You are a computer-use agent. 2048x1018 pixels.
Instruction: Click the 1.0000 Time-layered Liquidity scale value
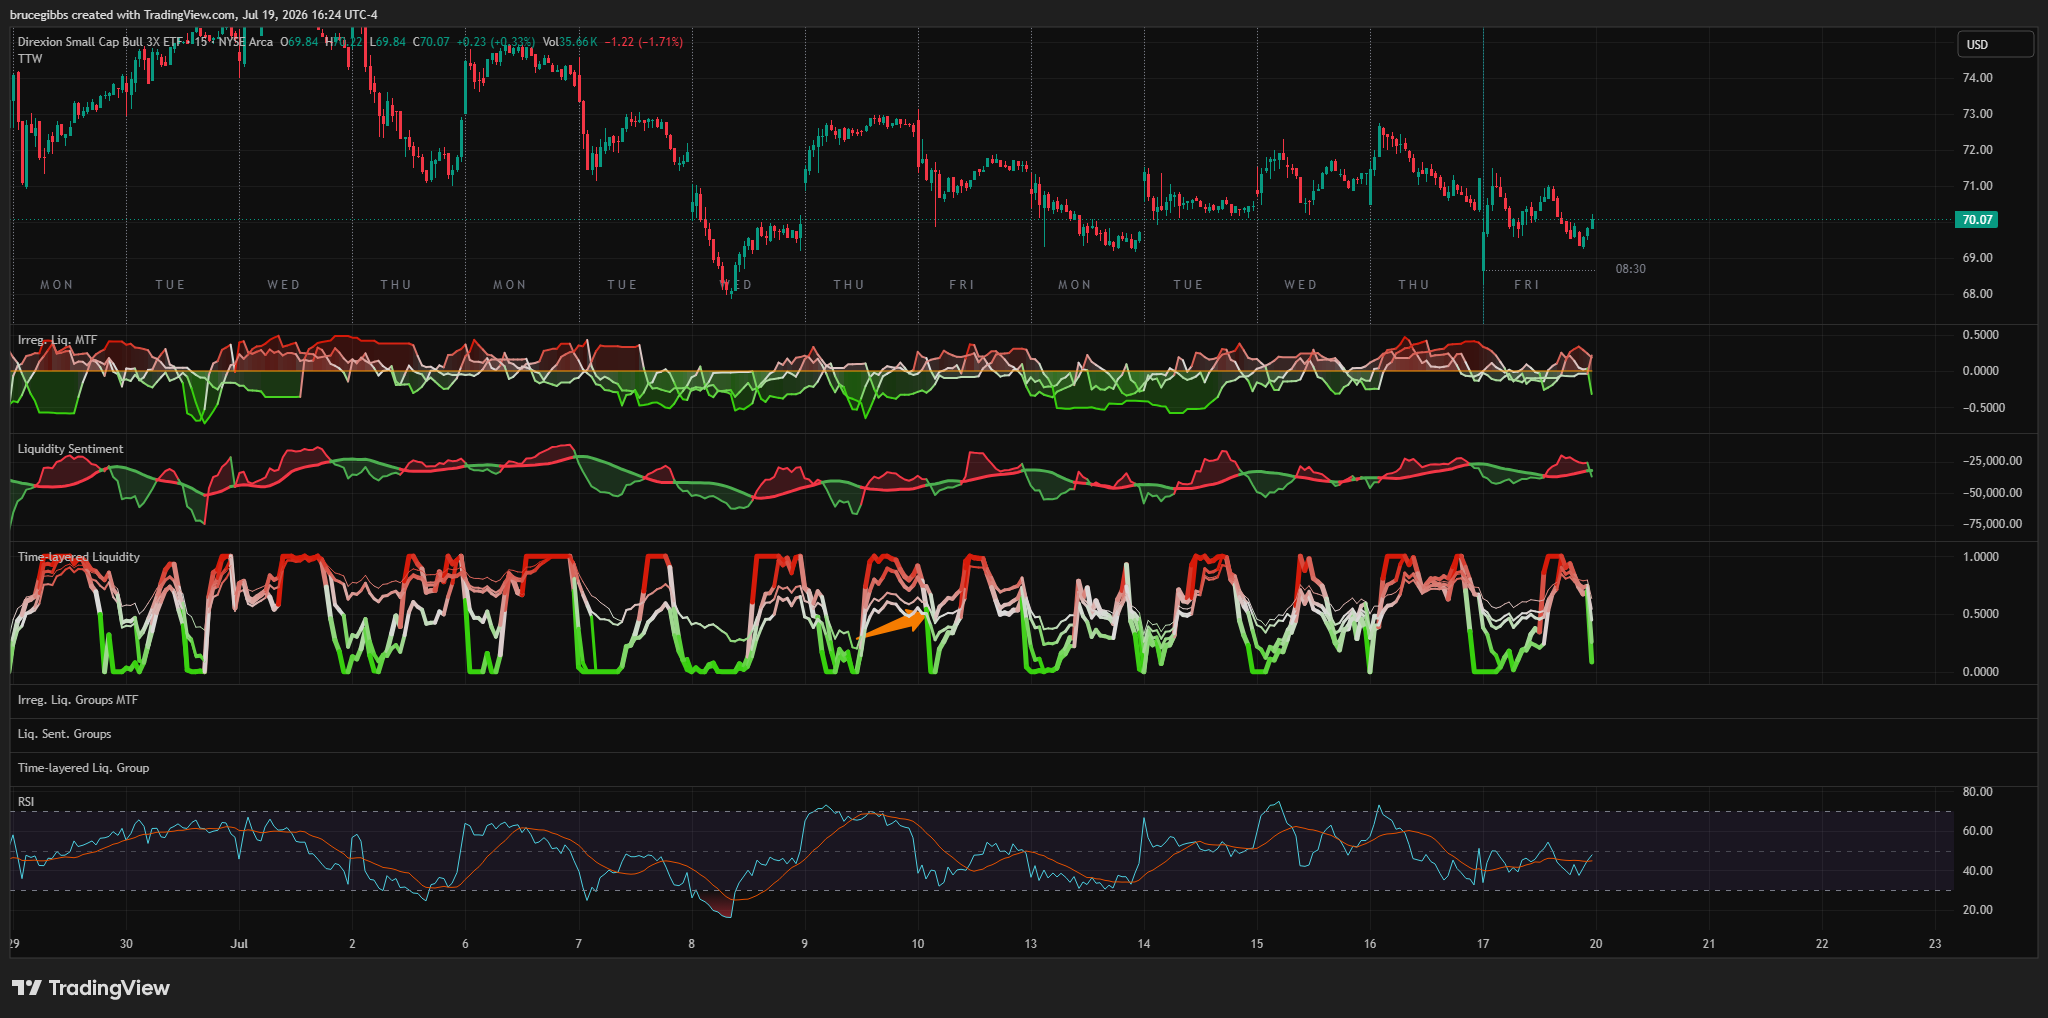(1980, 557)
